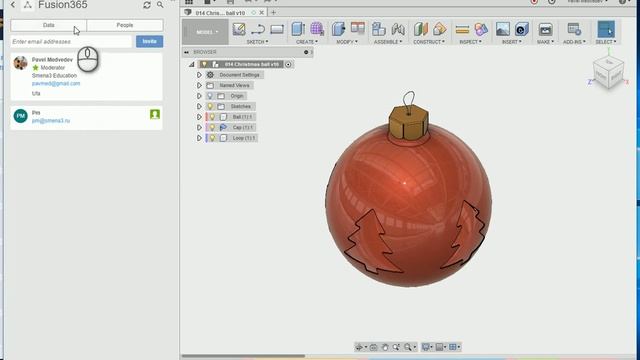The width and height of the screenshot is (640, 360).
Task: Click the Extrude tool icon
Action: [x=298, y=29]
